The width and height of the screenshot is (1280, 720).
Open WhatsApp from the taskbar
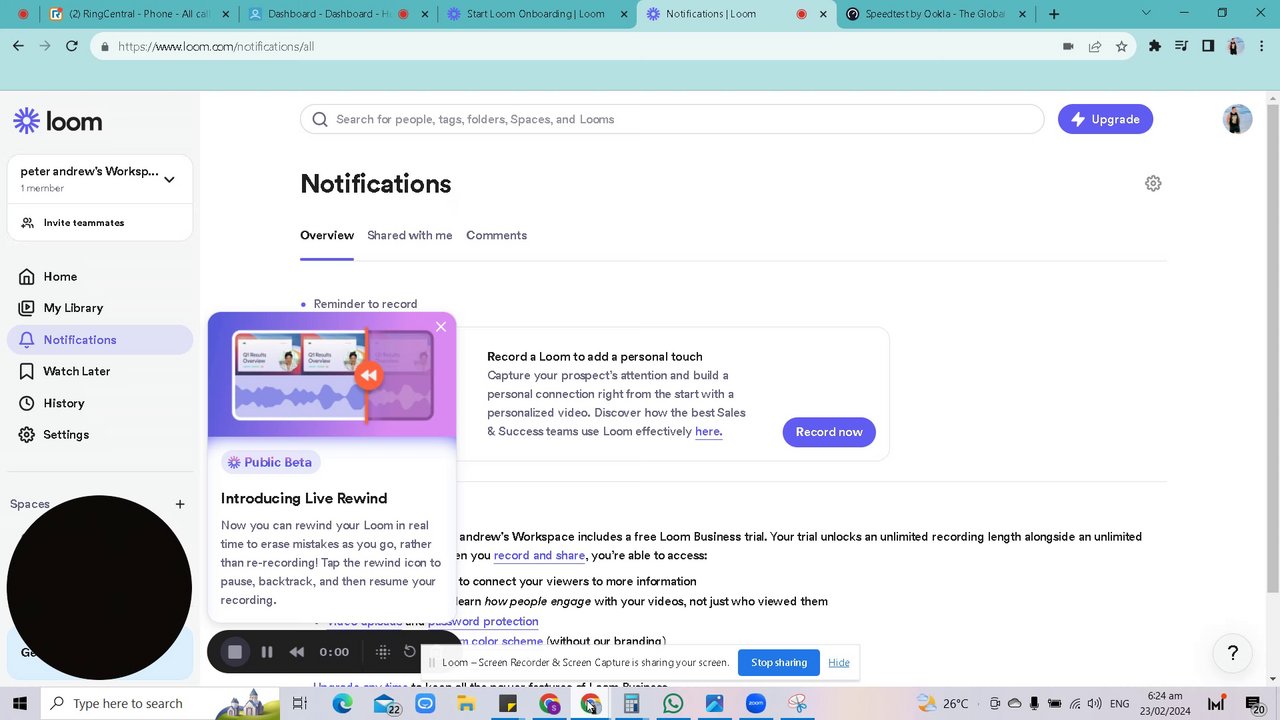[x=673, y=704]
